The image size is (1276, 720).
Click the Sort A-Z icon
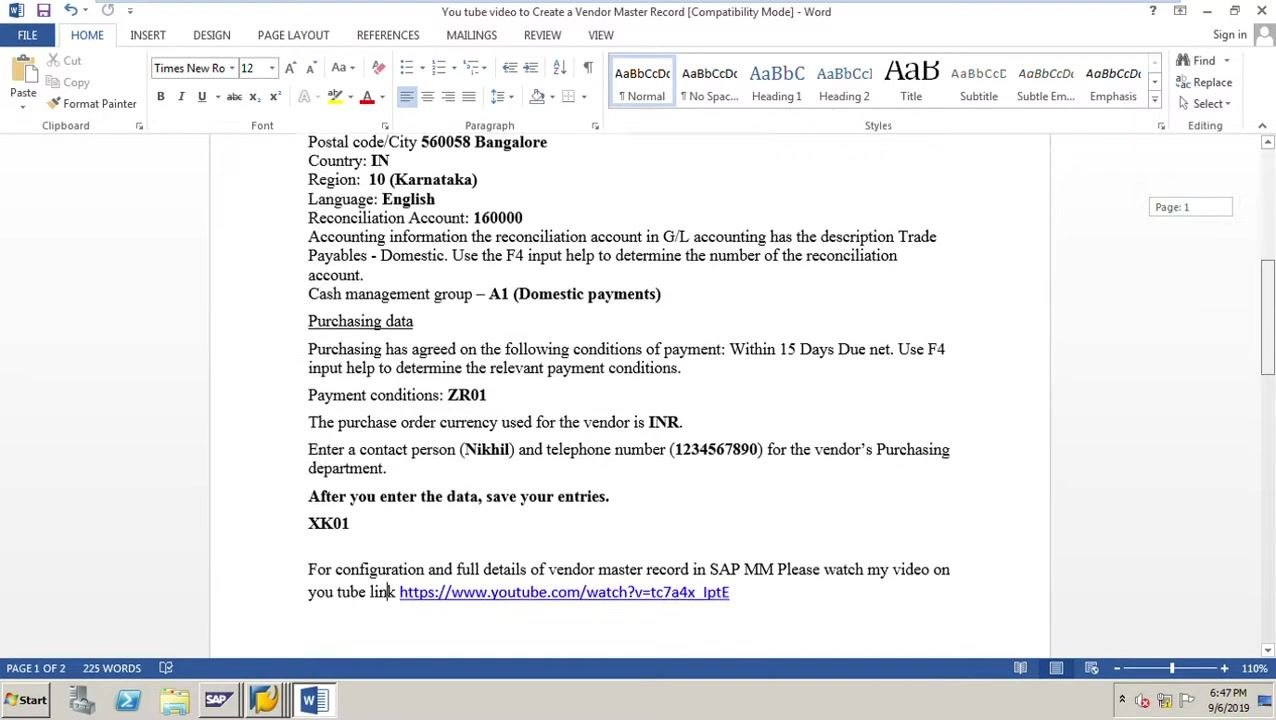(x=560, y=68)
